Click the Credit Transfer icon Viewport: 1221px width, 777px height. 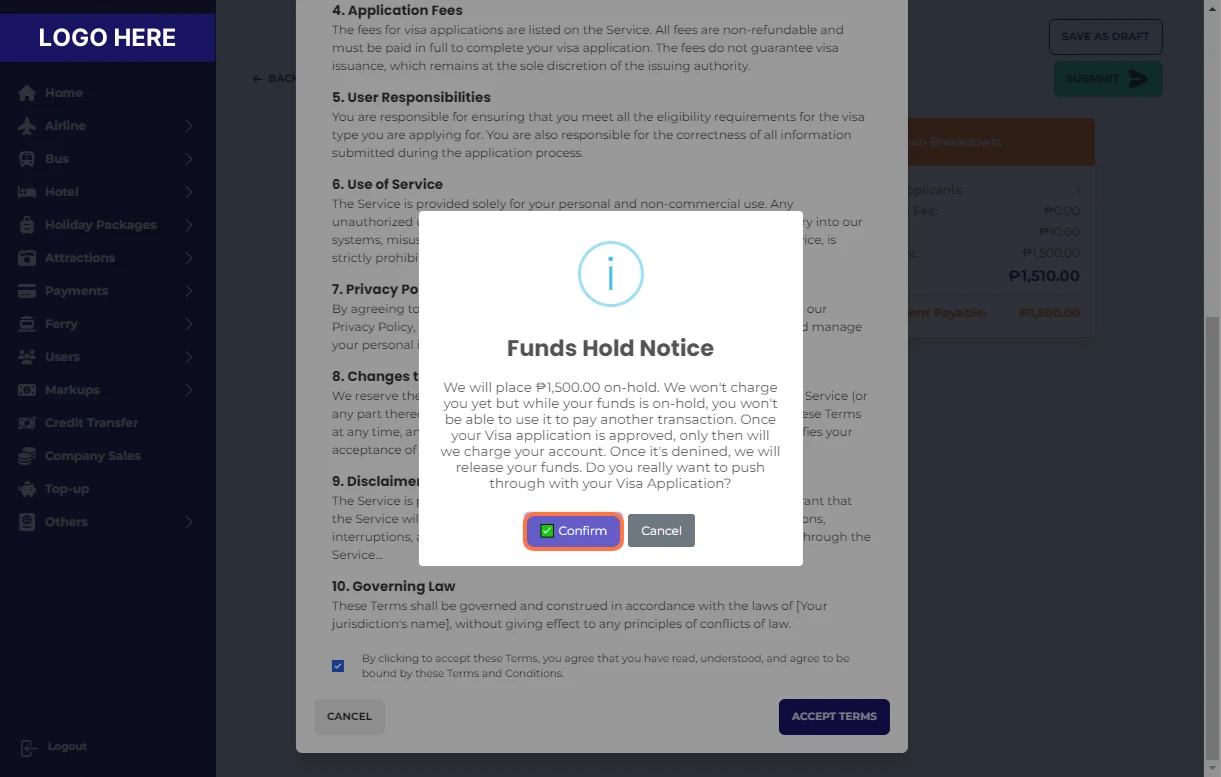[27, 423]
